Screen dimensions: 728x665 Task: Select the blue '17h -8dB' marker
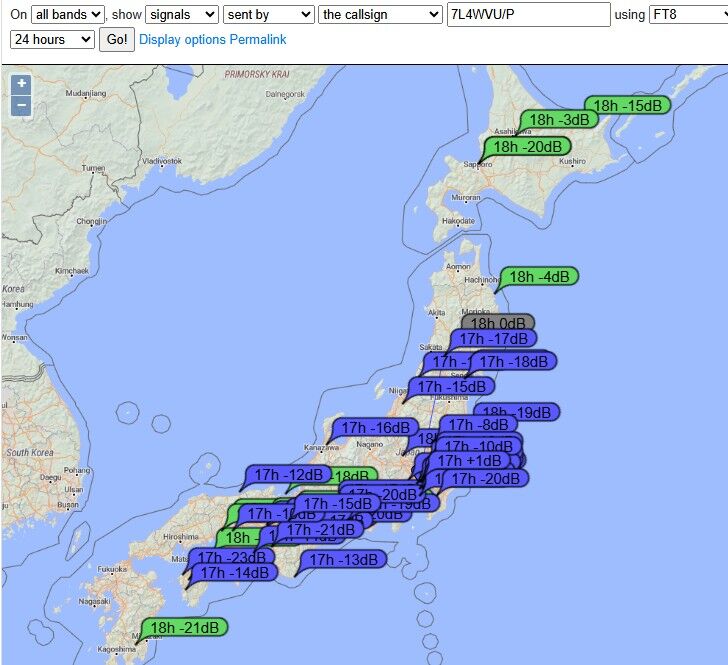[x=478, y=424]
